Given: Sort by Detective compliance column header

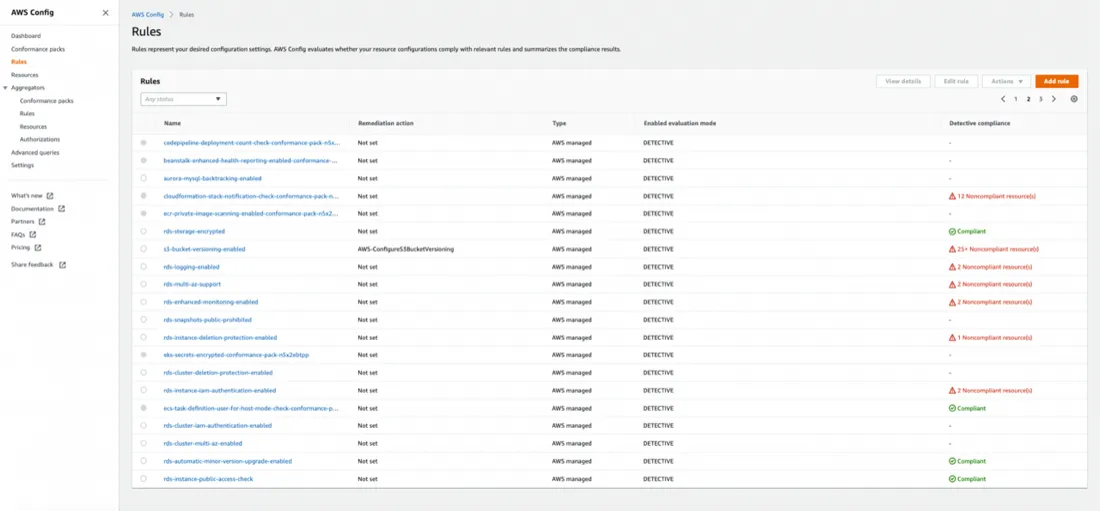Looking at the screenshot, I should [x=979, y=123].
